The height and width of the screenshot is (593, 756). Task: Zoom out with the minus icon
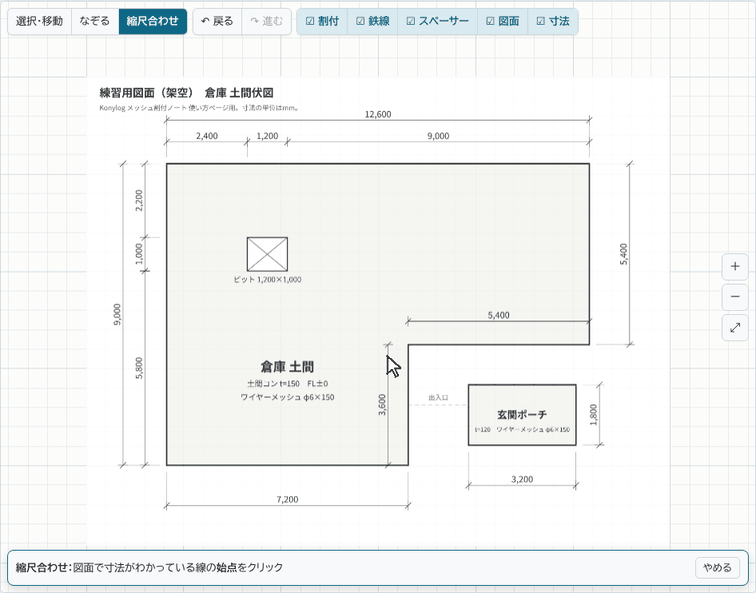[x=735, y=296]
